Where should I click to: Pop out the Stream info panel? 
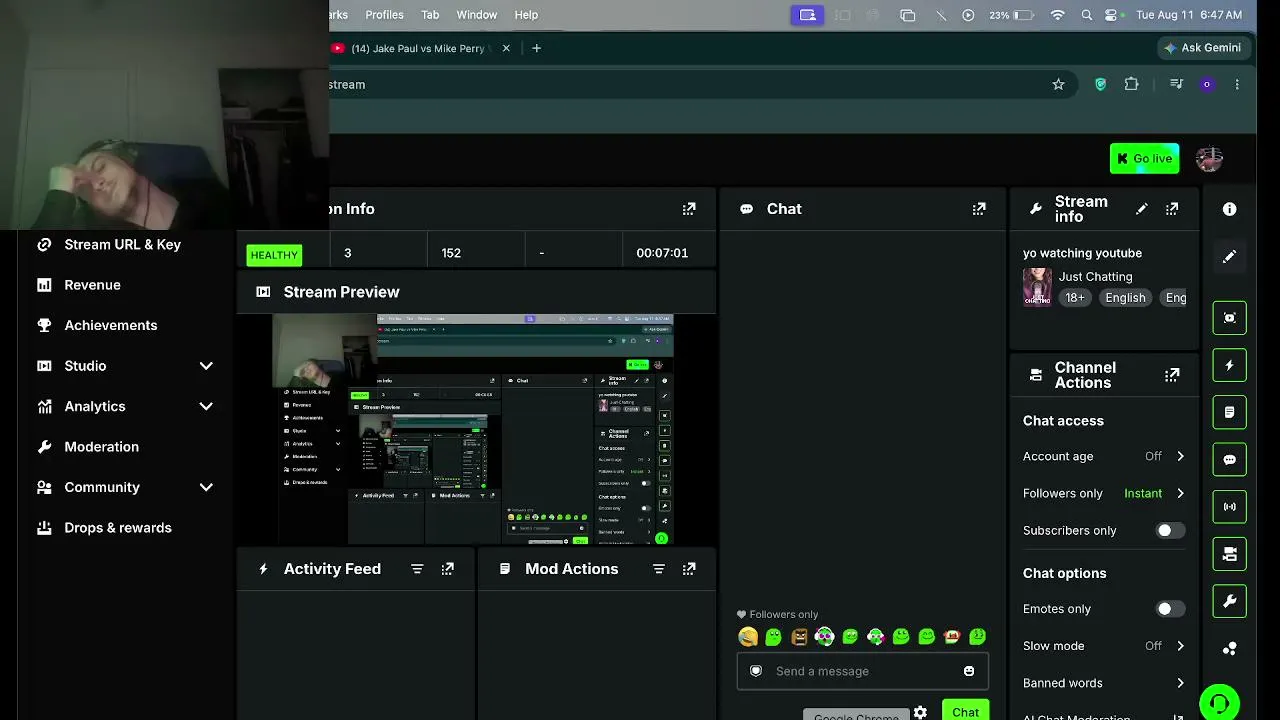click(1172, 209)
